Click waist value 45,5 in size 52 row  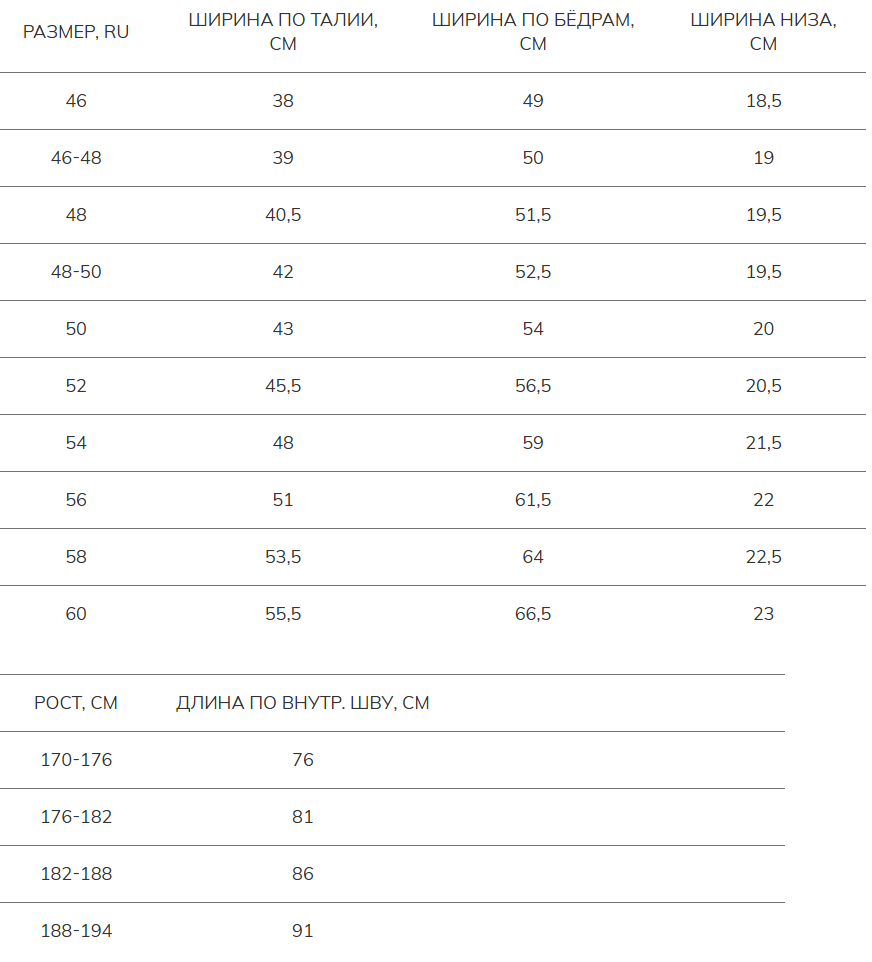point(283,386)
